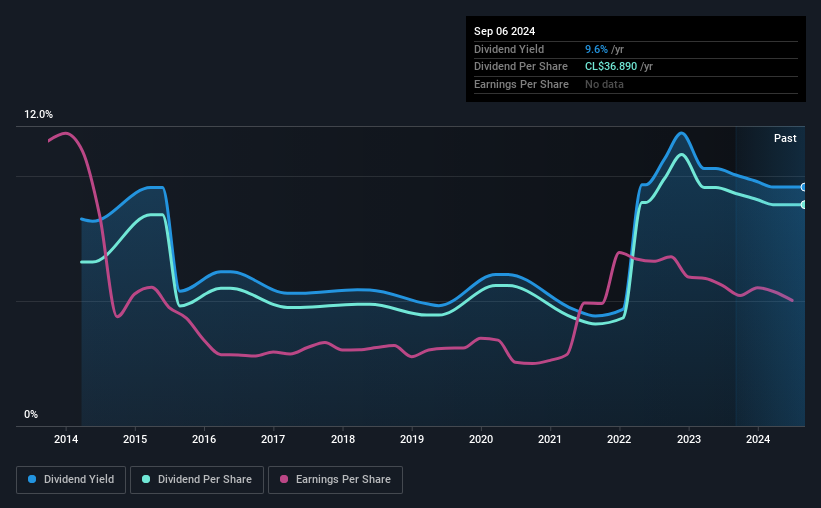The width and height of the screenshot is (821, 508).
Task: Click the CL$36.890 dividend per share value
Action: point(611,67)
